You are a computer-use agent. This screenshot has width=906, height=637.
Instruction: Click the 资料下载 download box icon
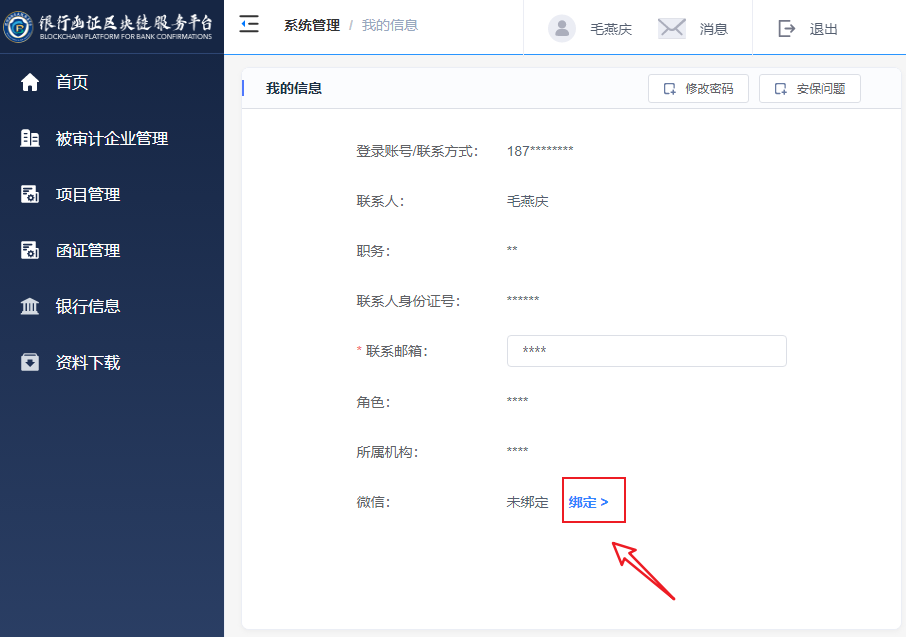(x=30, y=363)
